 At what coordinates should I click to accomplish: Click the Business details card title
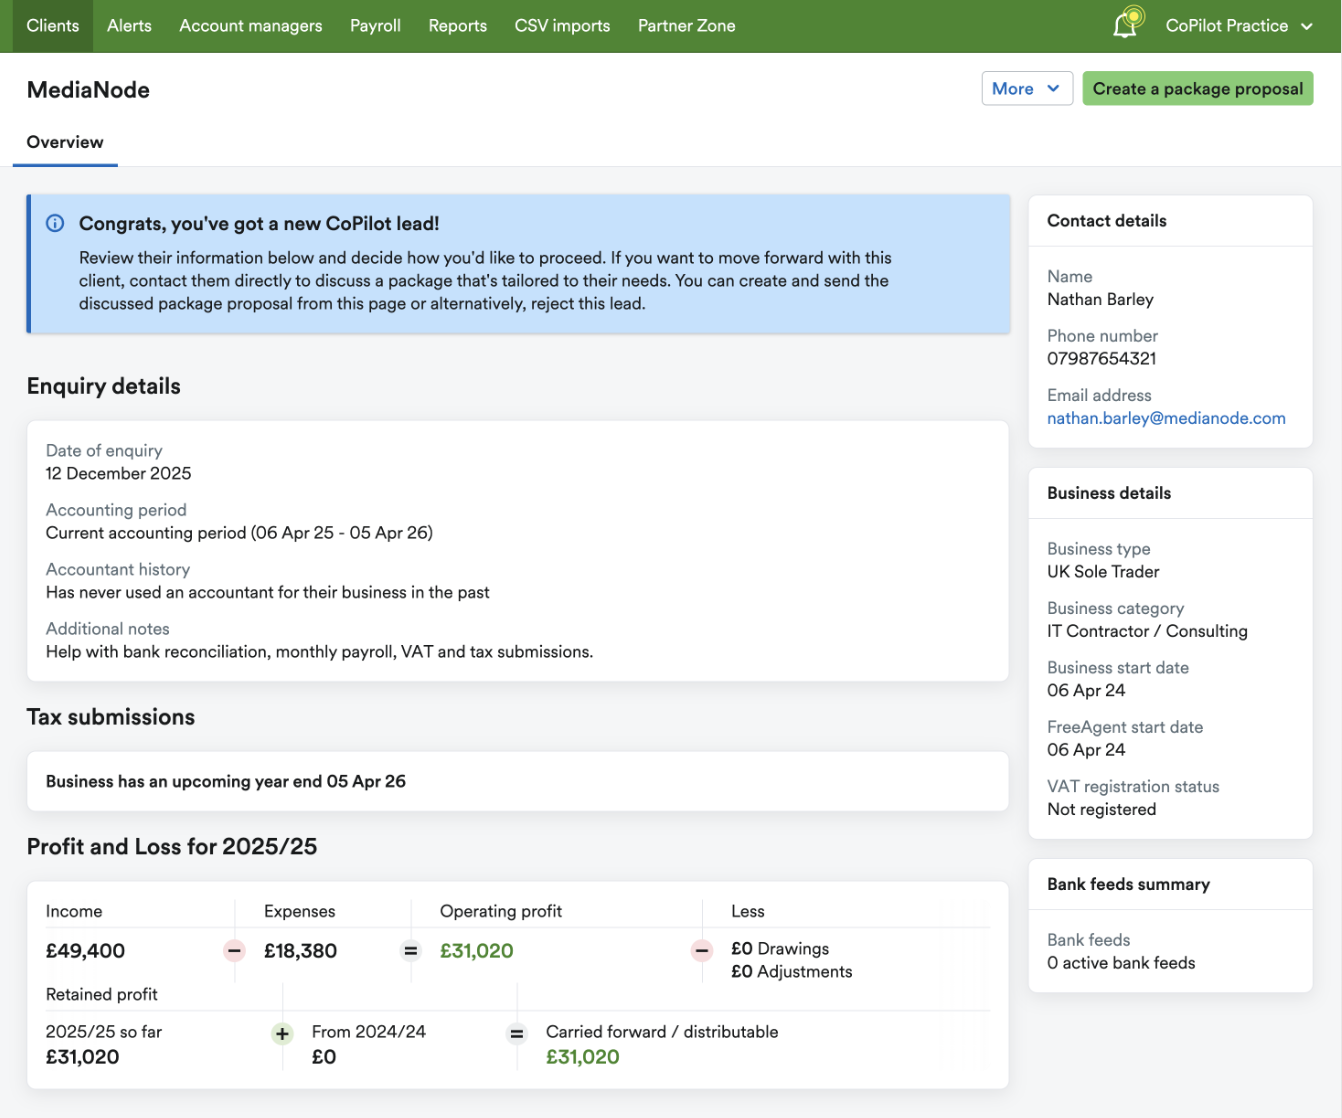[1109, 492]
